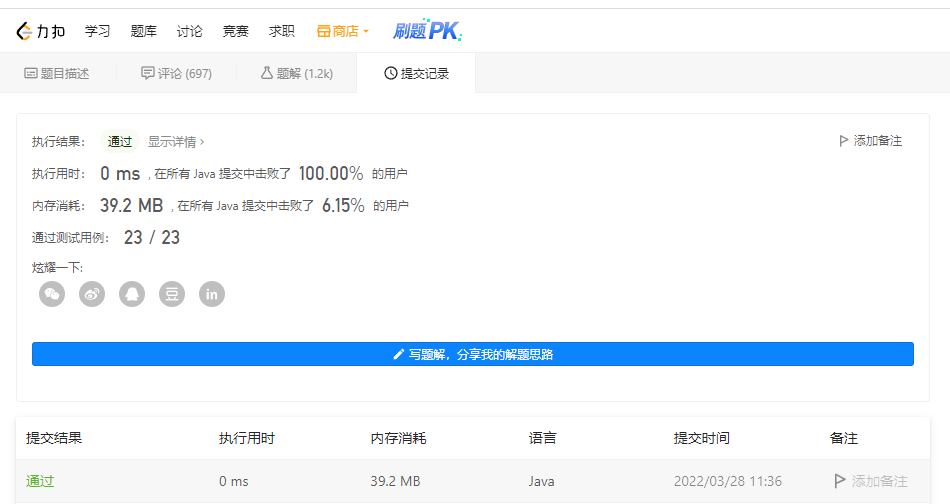Select the 提交记录 tab

[417, 73]
